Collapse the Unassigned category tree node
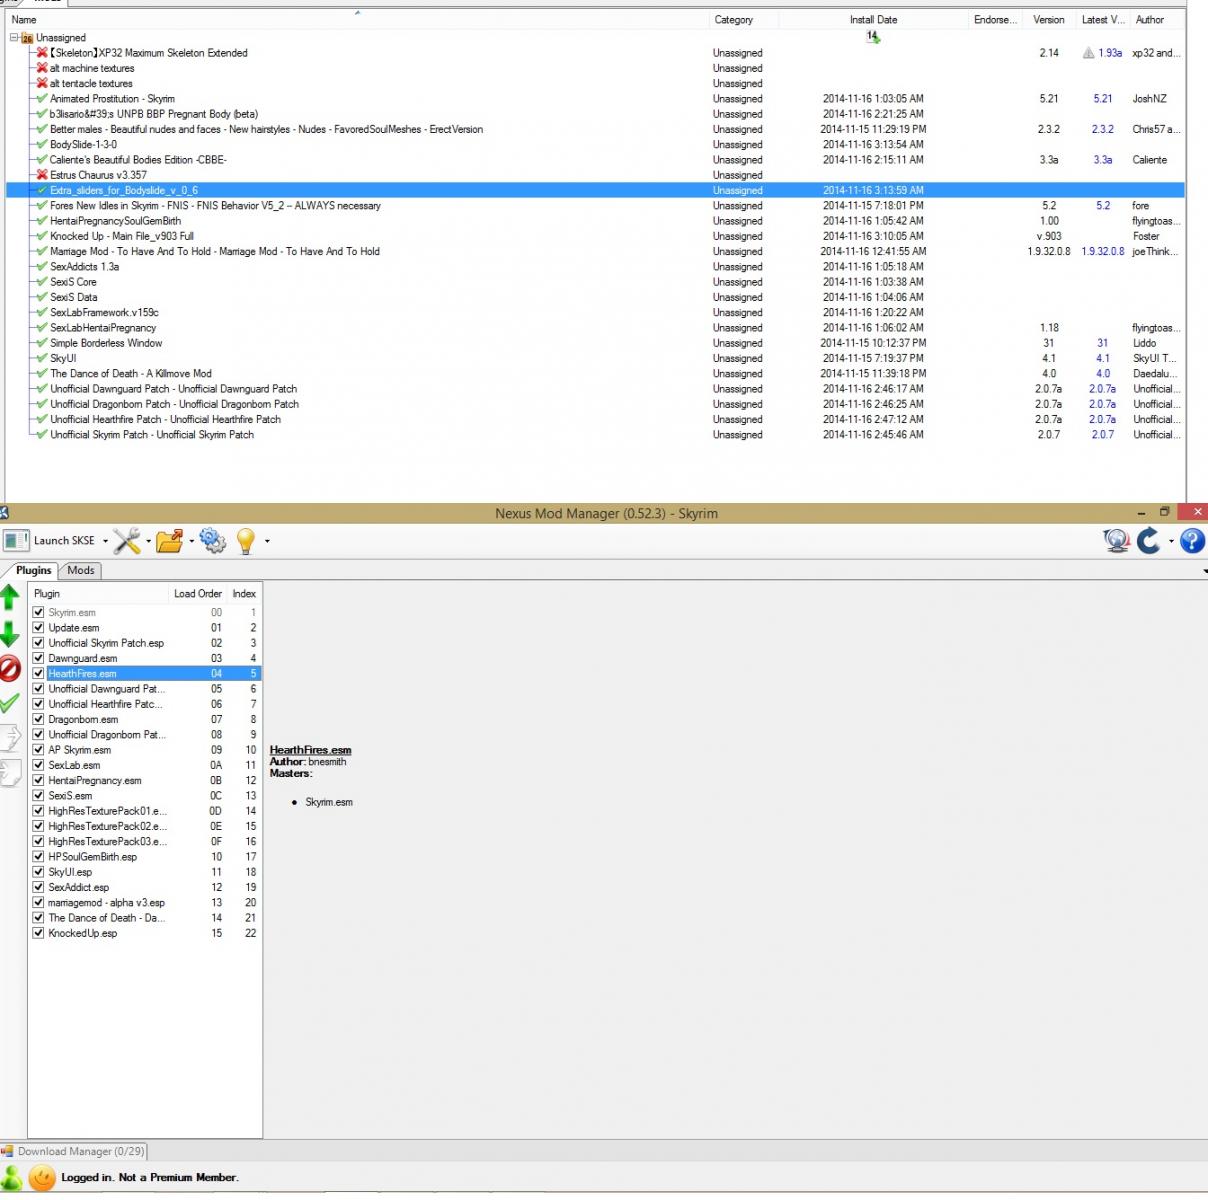Image resolution: width=1208 pixels, height=1200 pixels. click(14, 38)
